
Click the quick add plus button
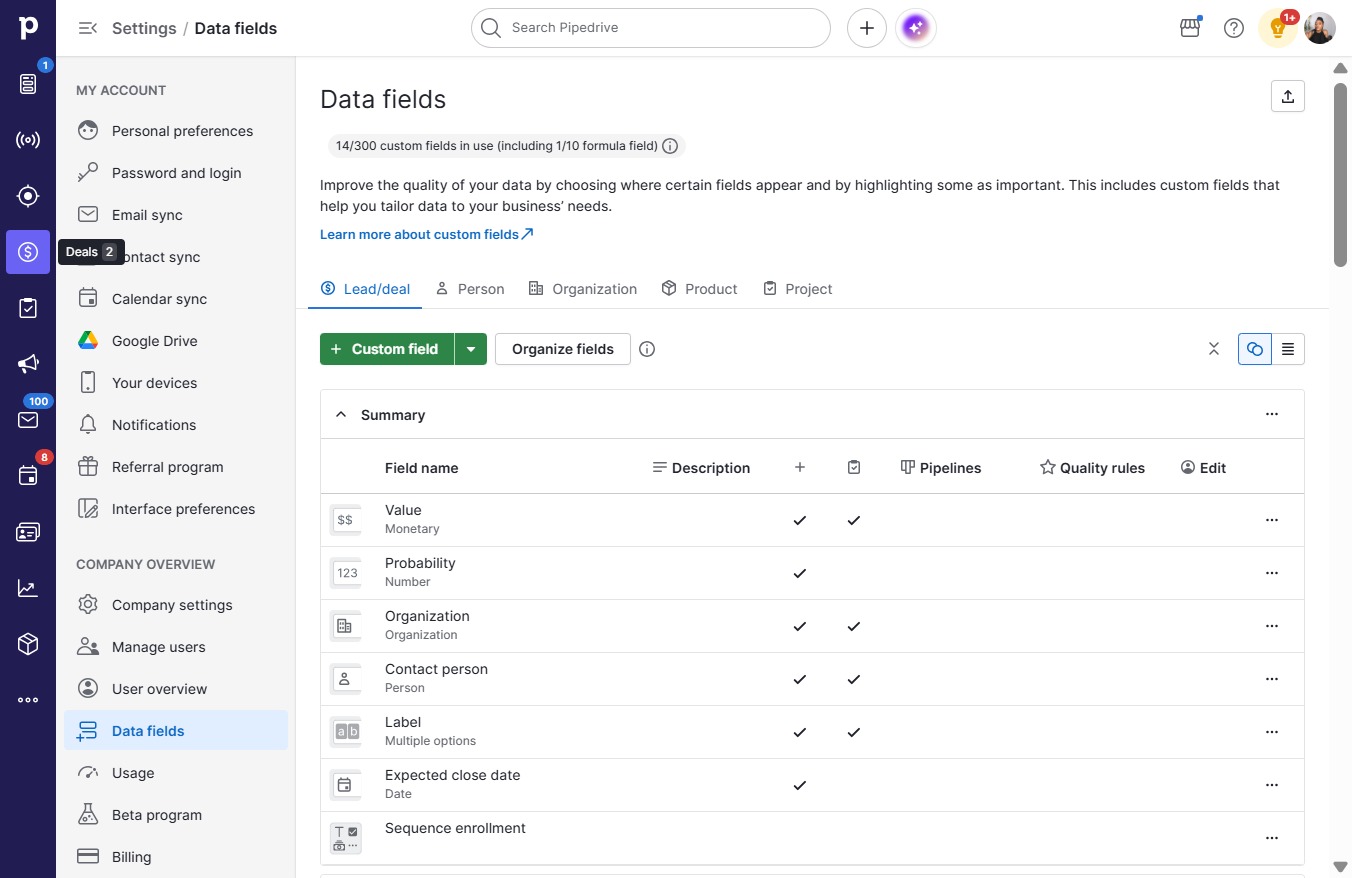867,28
